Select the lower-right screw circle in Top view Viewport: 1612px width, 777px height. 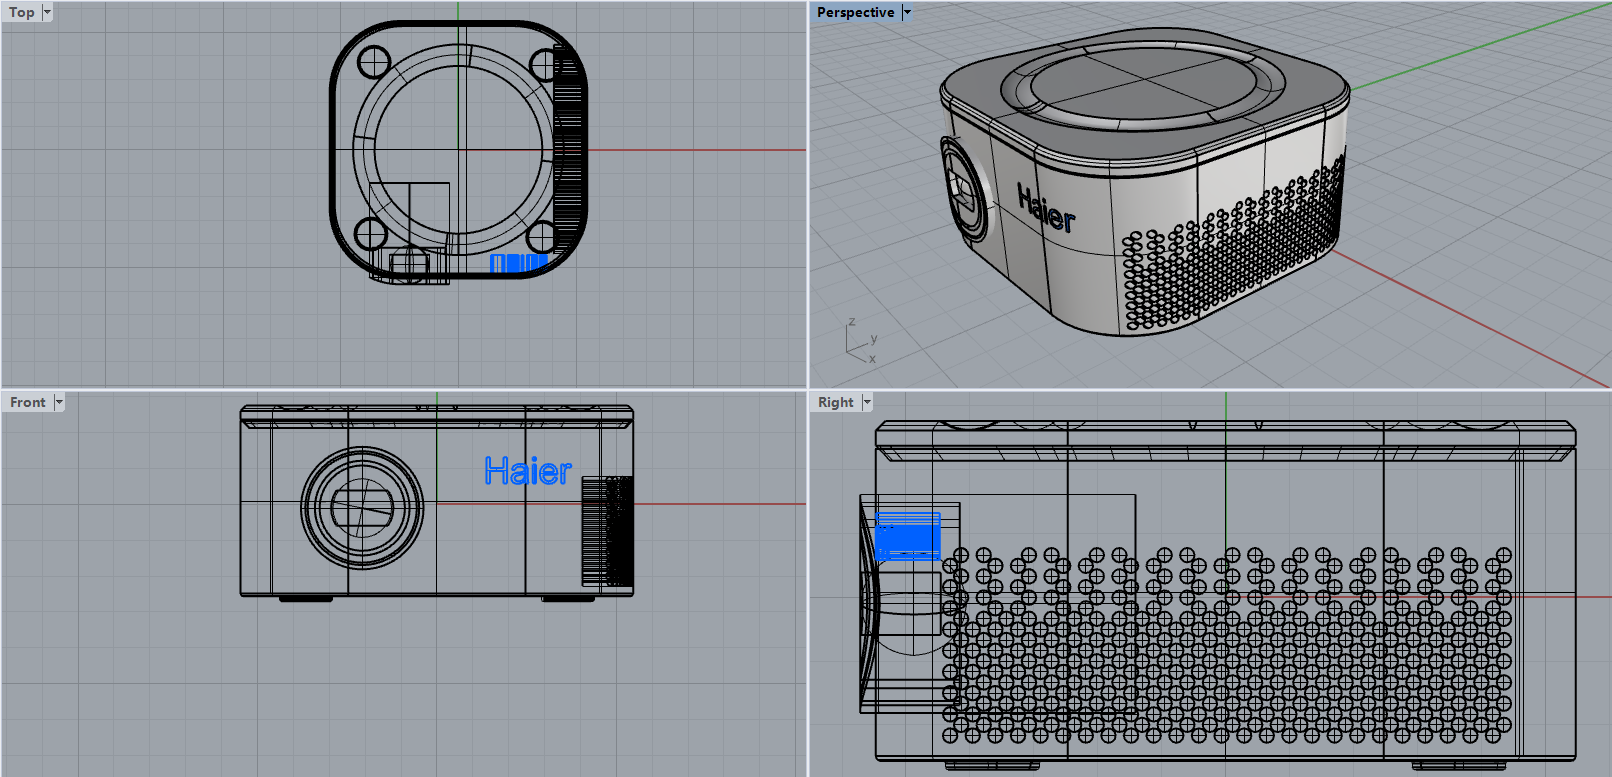tap(541, 237)
